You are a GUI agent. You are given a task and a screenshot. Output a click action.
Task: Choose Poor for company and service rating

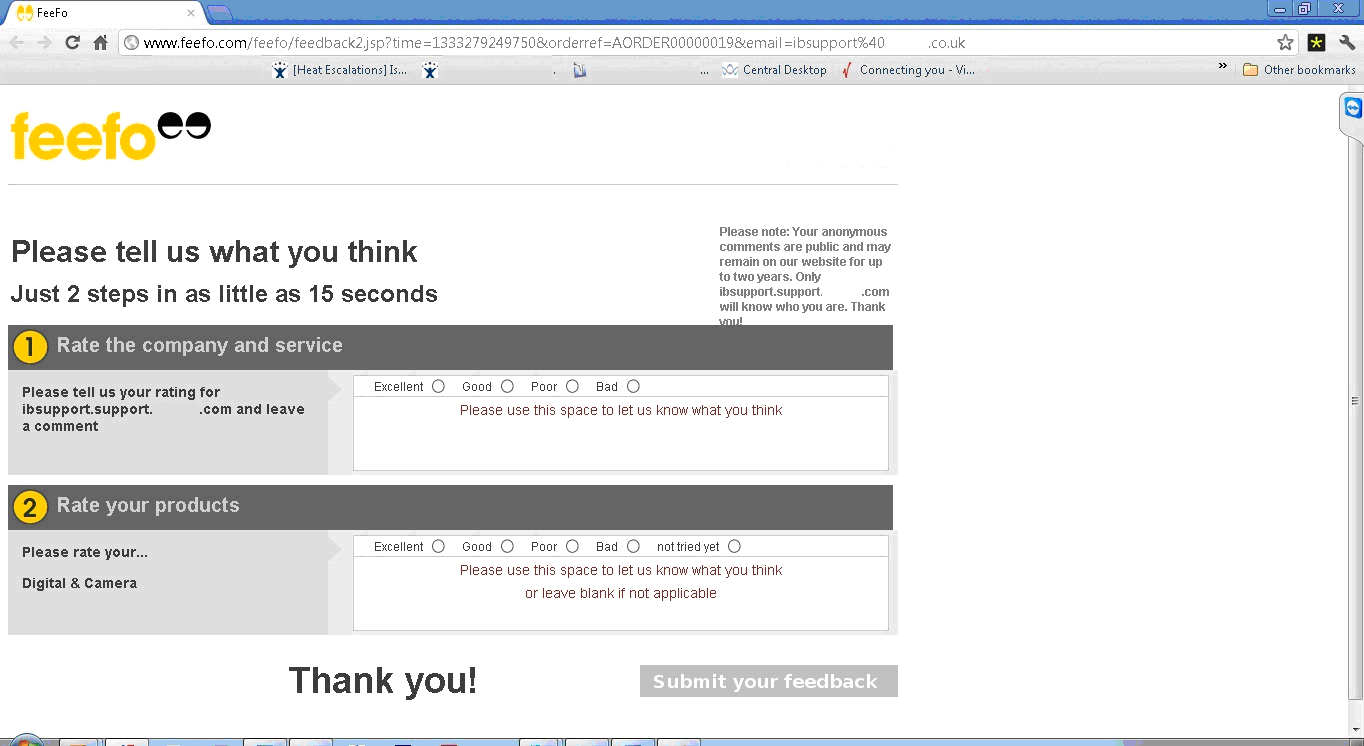572,387
